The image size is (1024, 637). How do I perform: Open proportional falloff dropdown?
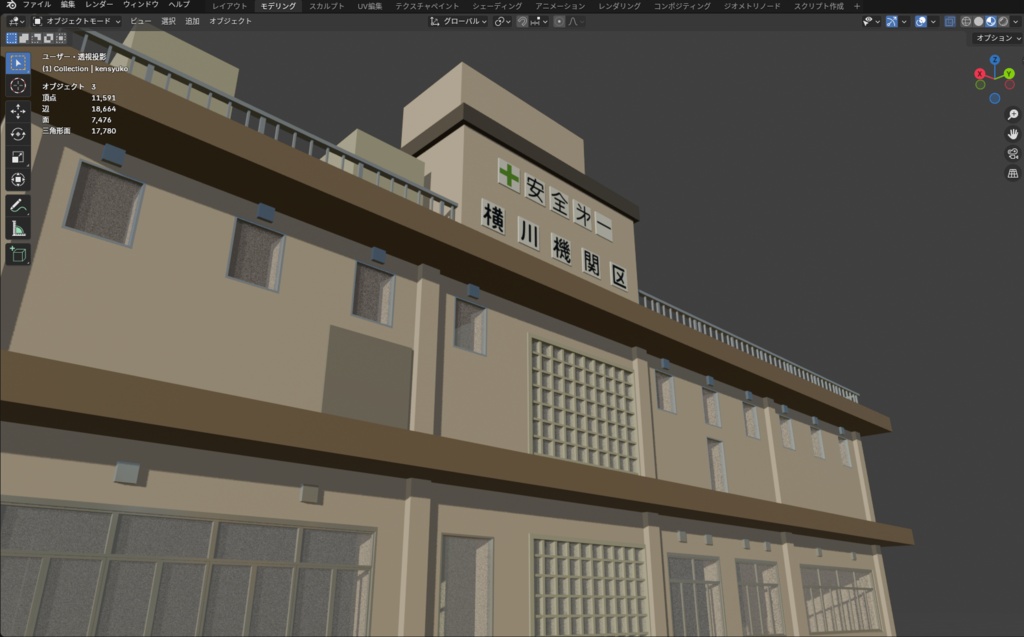(x=575, y=22)
